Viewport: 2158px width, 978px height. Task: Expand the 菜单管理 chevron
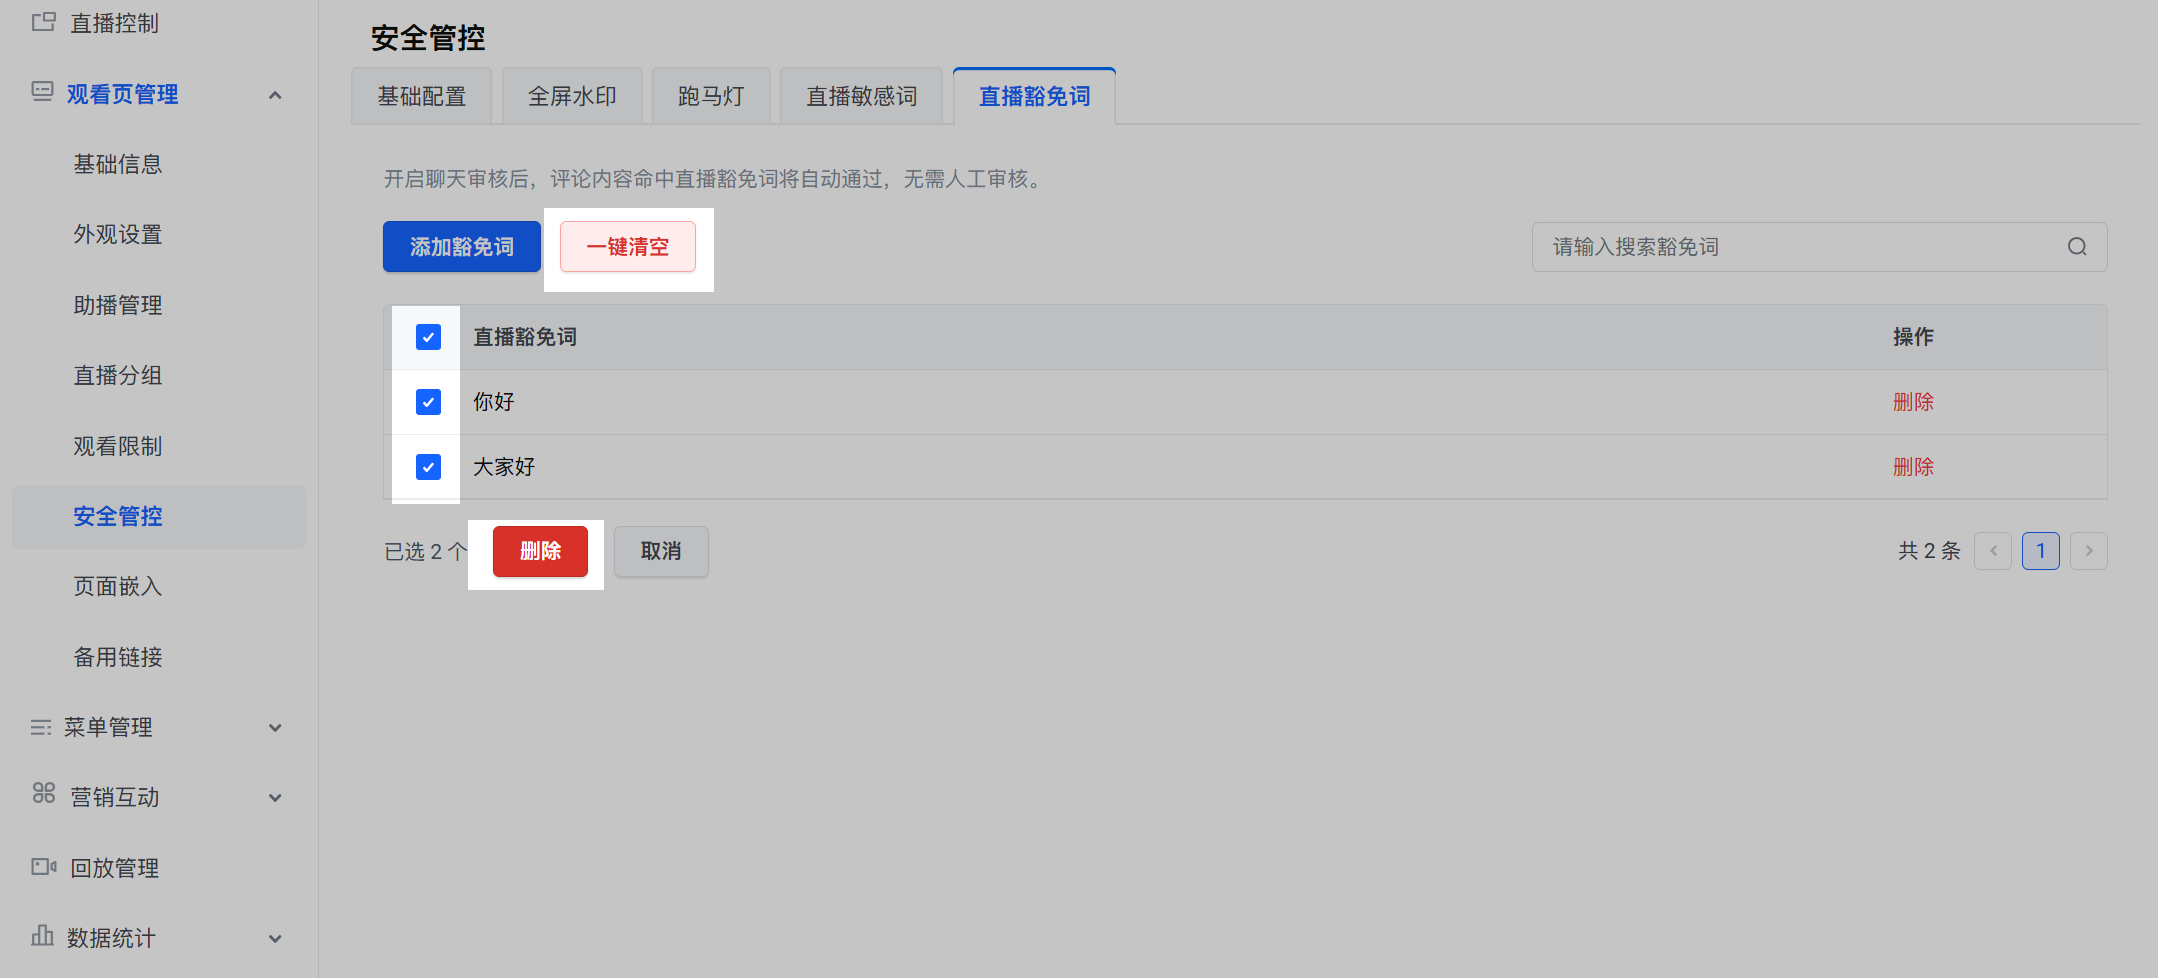coord(275,728)
